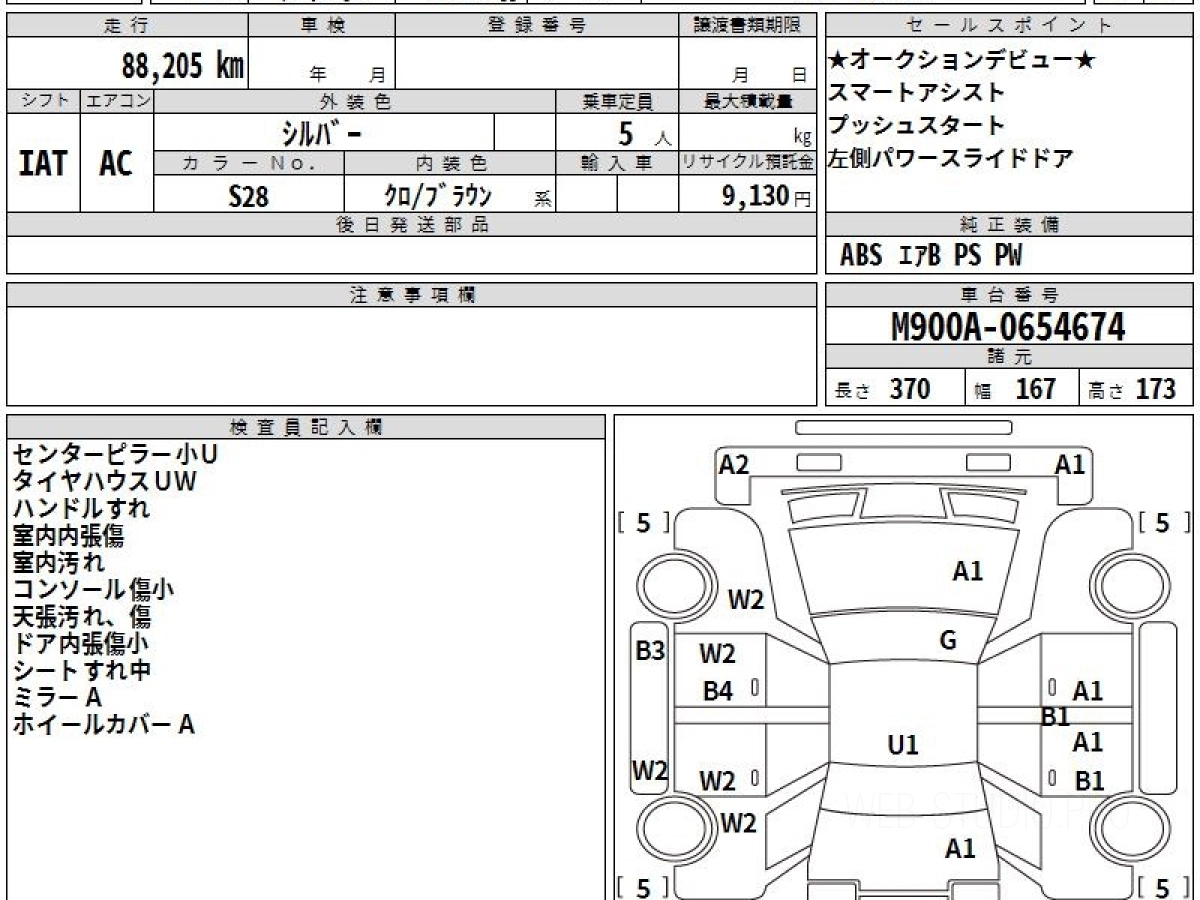Click the inspector note ホイールカバー A
This screenshot has height=900, width=1200.
tap(103, 724)
